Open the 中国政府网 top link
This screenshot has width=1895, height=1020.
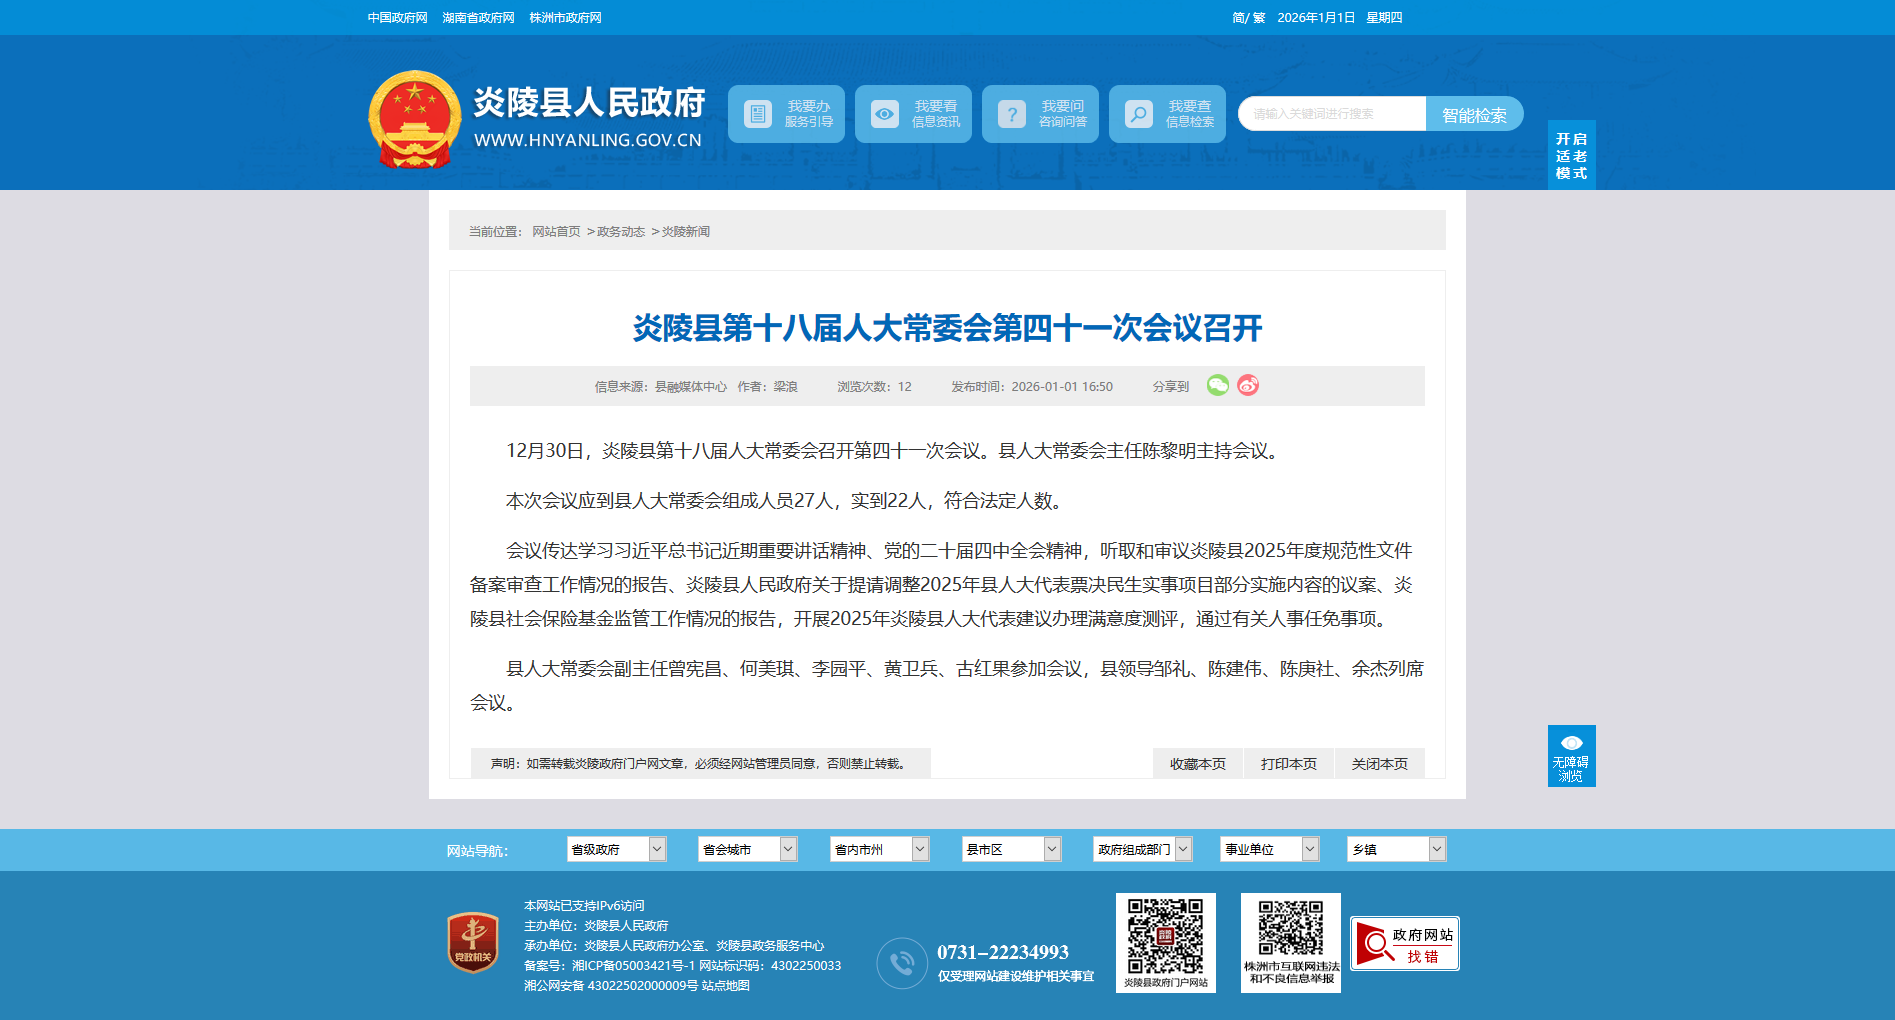397,18
